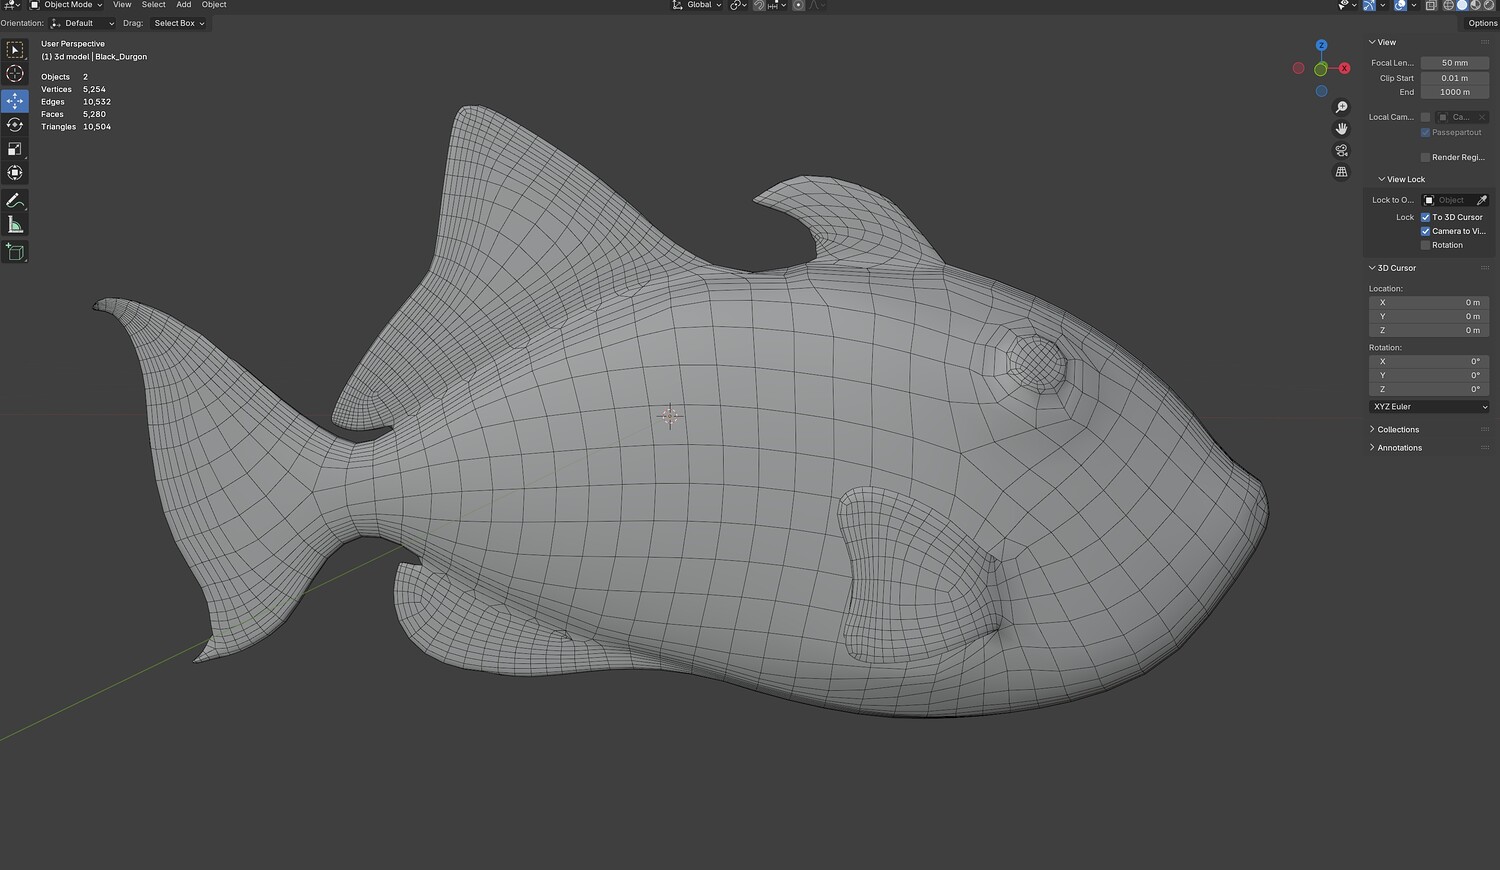
Task: Click the viewport zoom magnifier icon
Action: [x=1342, y=107]
